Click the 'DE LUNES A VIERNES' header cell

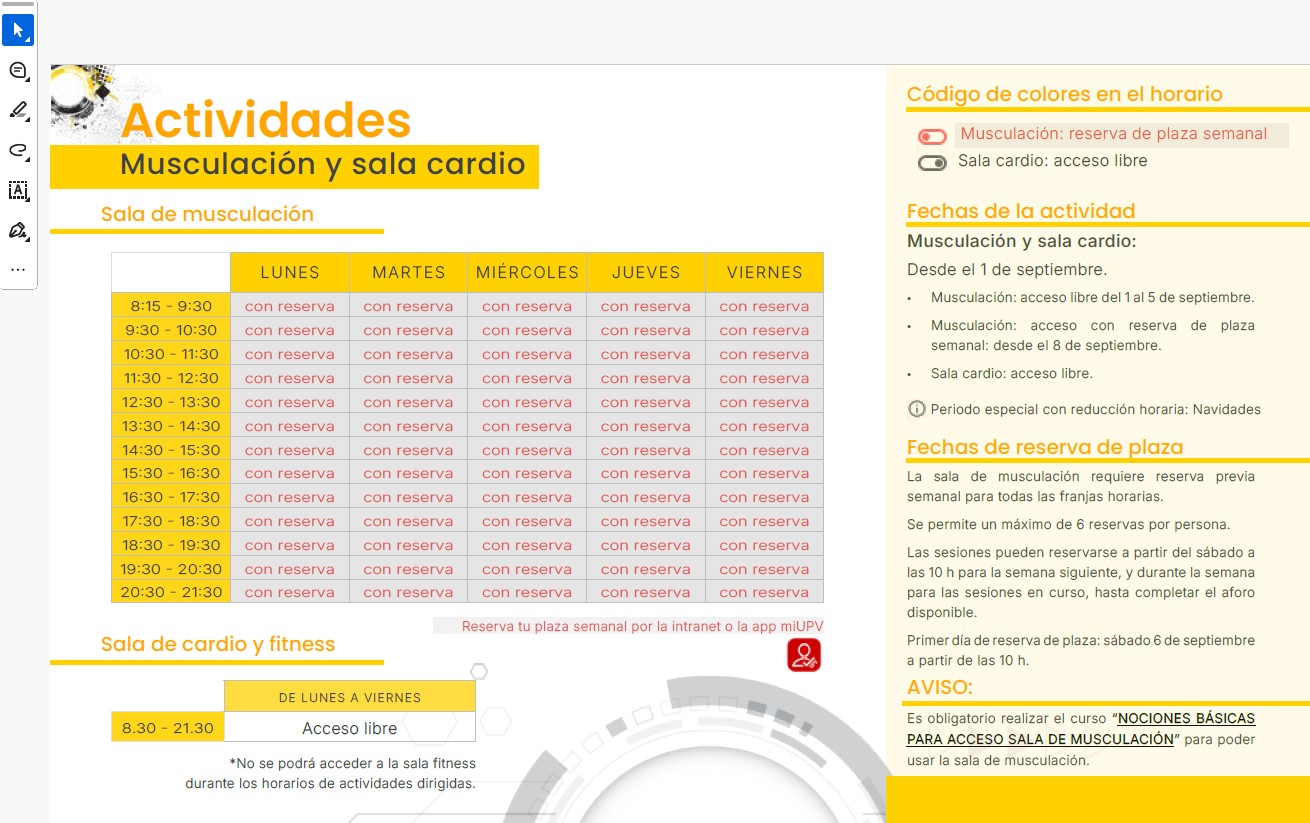click(x=350, y=697)
